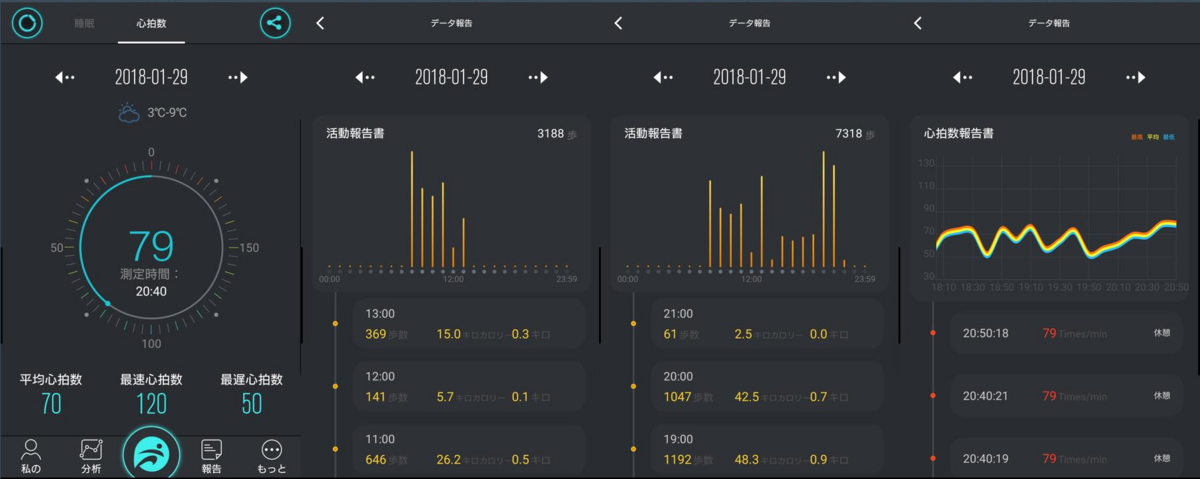
Task: Select the 心拍数 tab
Action: [151, 22]
